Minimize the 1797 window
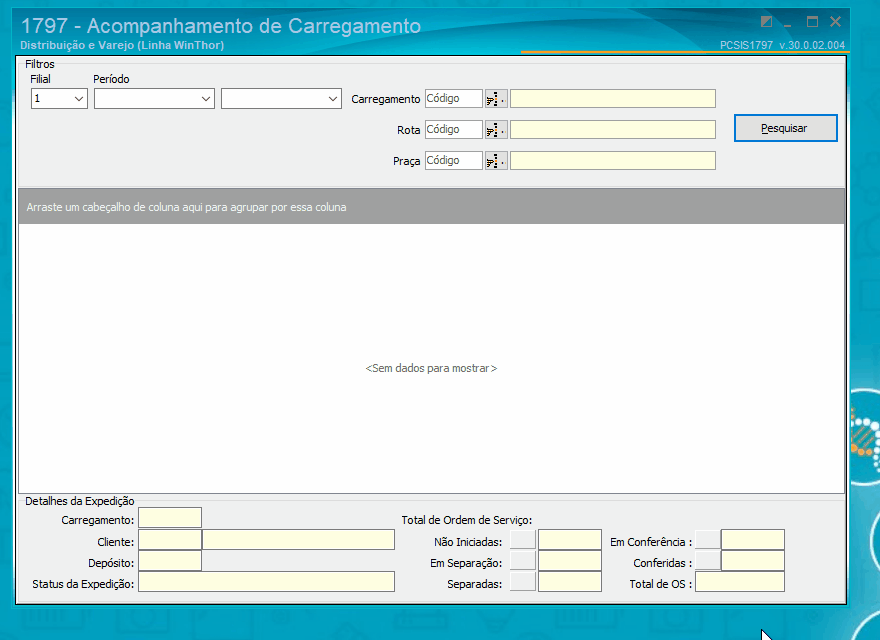This screenshot has width=880, height=640. pos(788,24)
